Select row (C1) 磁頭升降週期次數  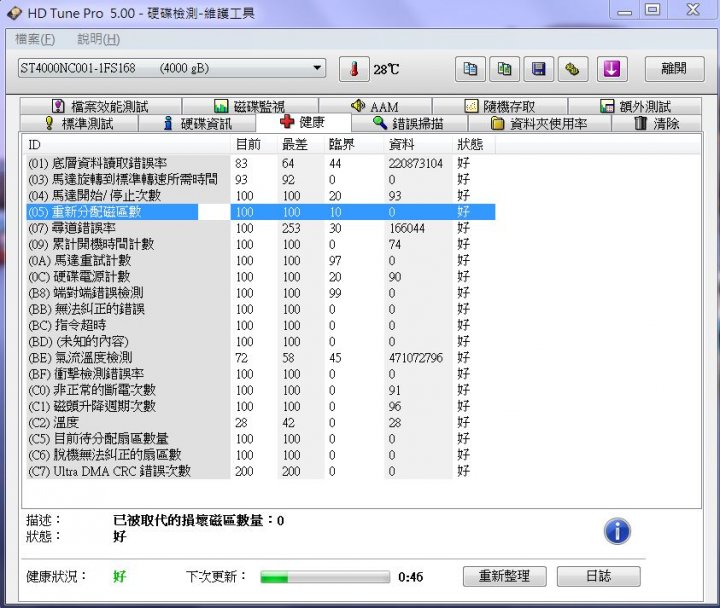(261, 406)
